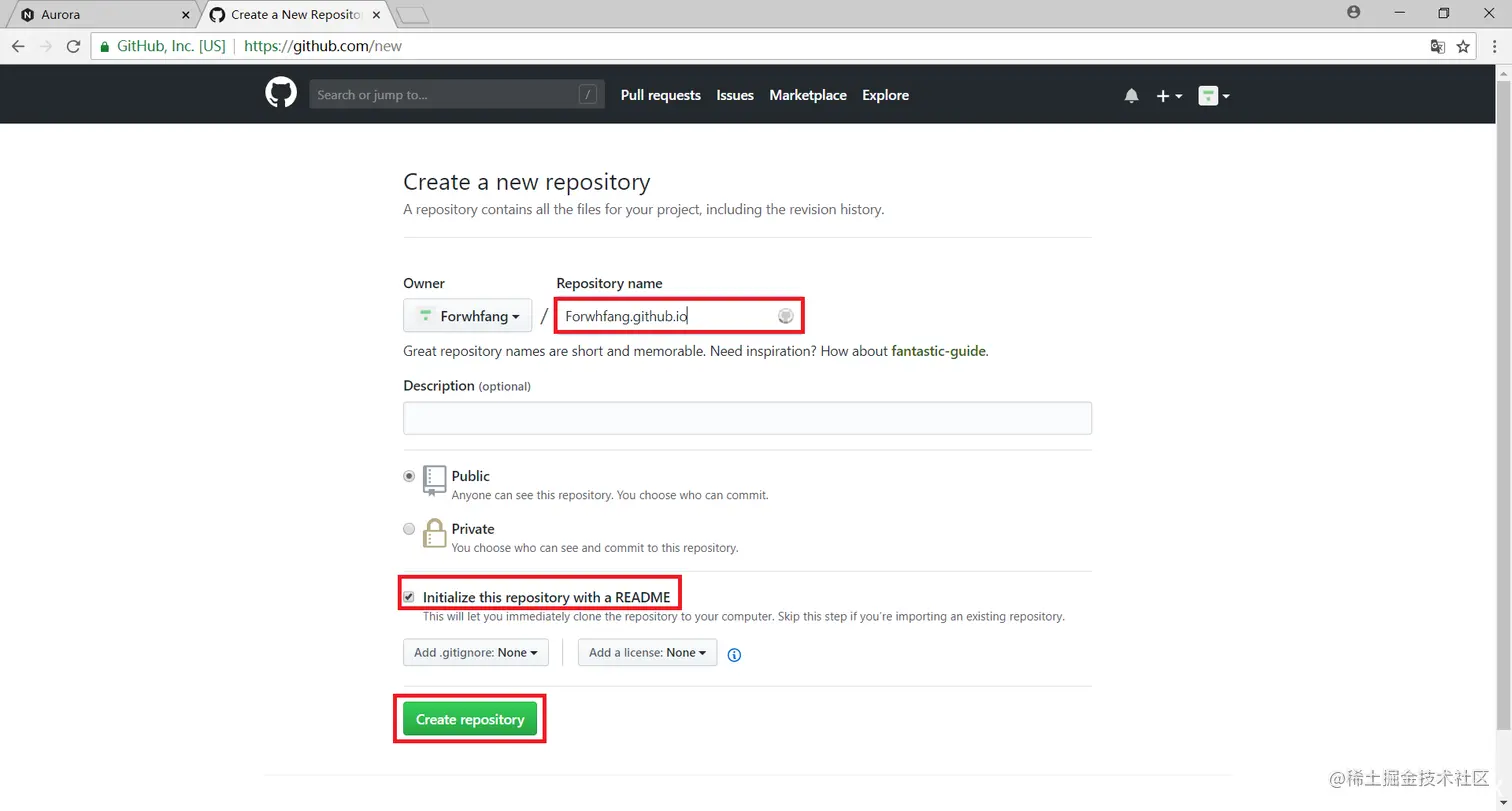Screen dimensions: 1512x811
Task: Select the Private radio button
Action: (x=409, y=529)
